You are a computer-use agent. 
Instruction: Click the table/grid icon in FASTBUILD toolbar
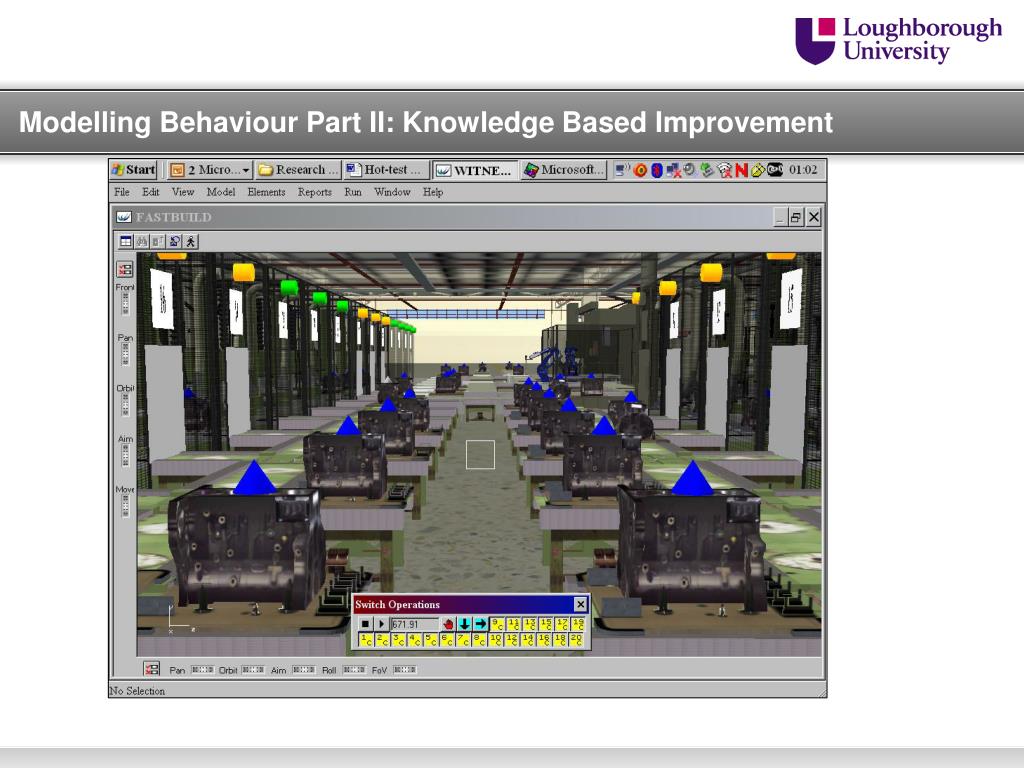click(x=126, y=241)
